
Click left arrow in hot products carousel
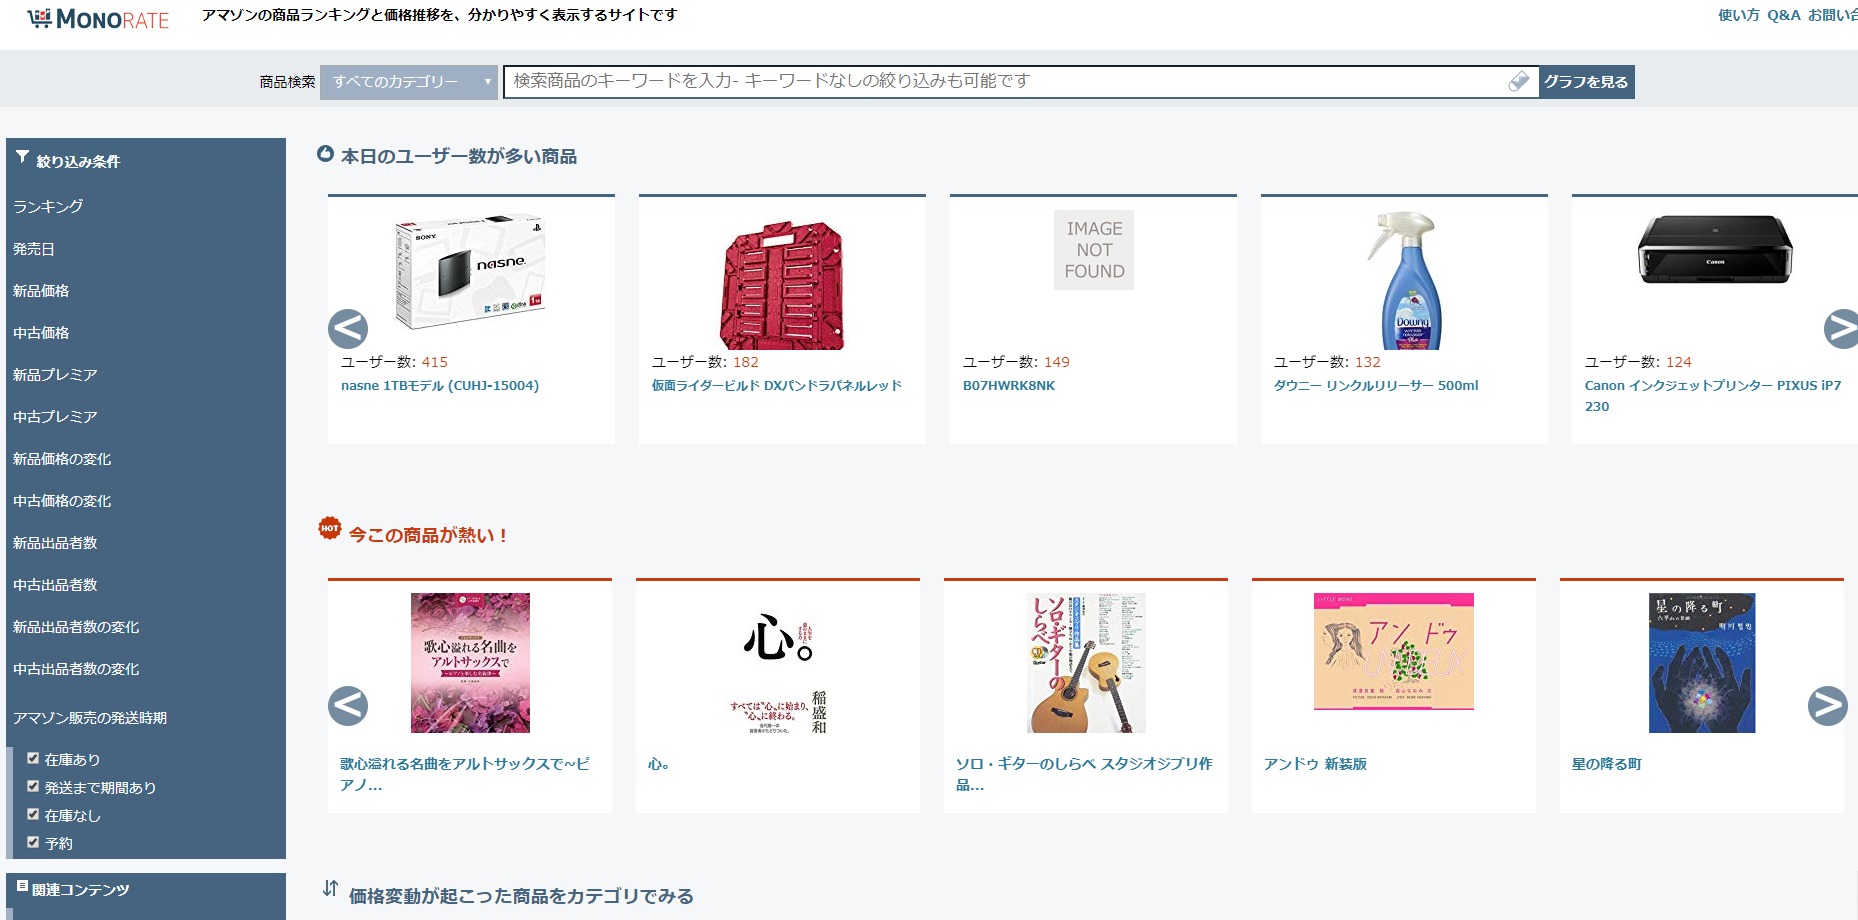pos(348,706)
